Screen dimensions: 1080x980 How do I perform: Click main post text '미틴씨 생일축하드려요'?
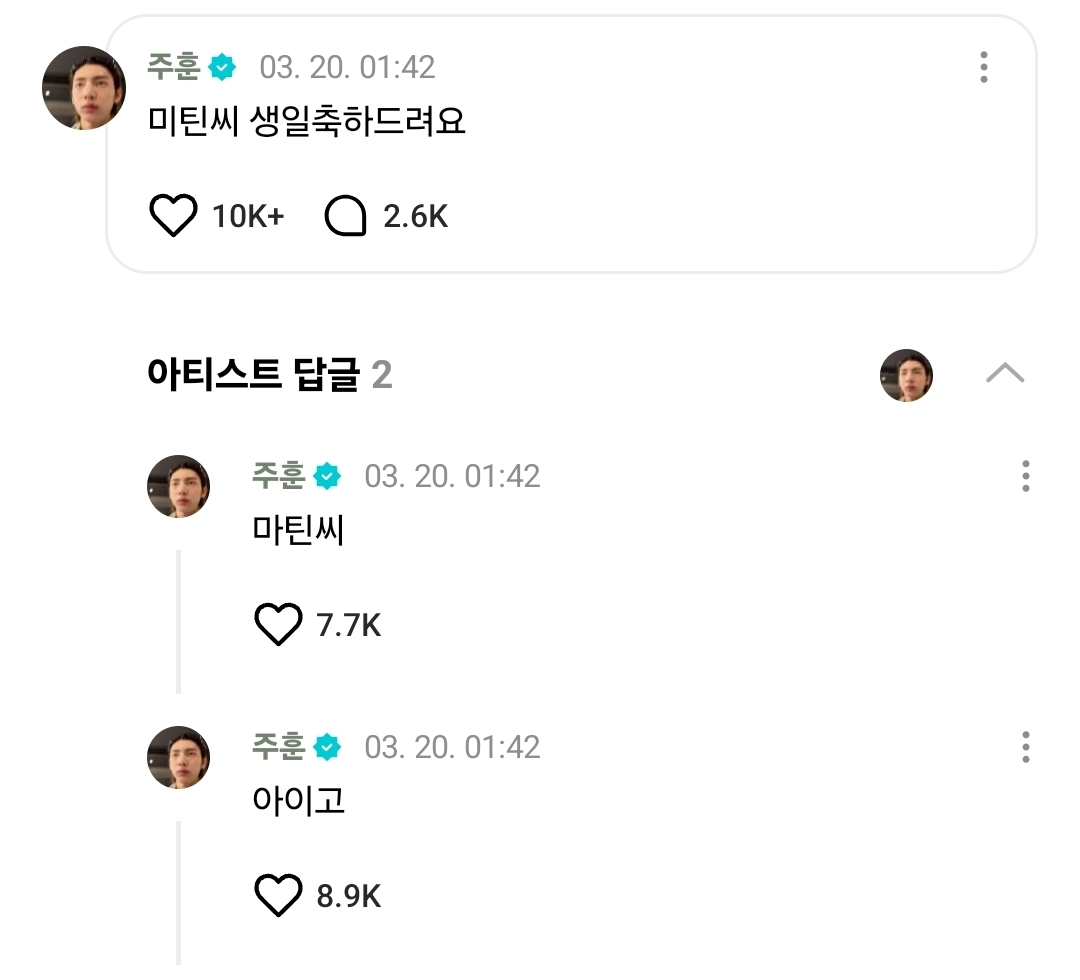pos(306,121)
